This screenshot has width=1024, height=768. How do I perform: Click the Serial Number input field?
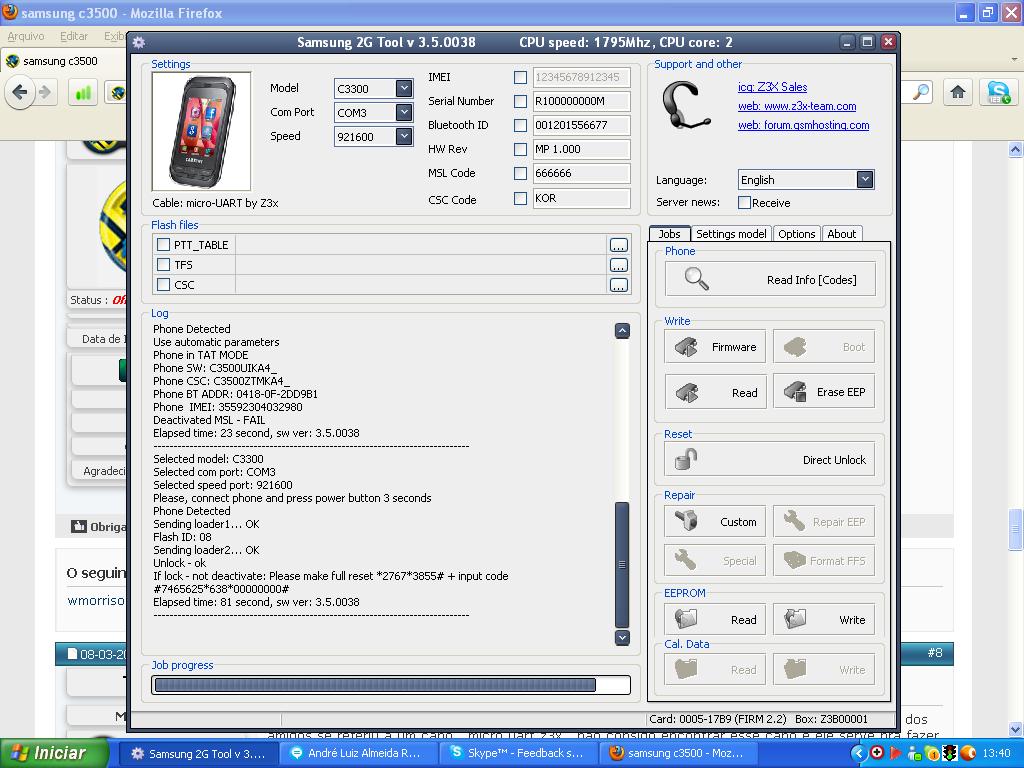tap(581, 101)
